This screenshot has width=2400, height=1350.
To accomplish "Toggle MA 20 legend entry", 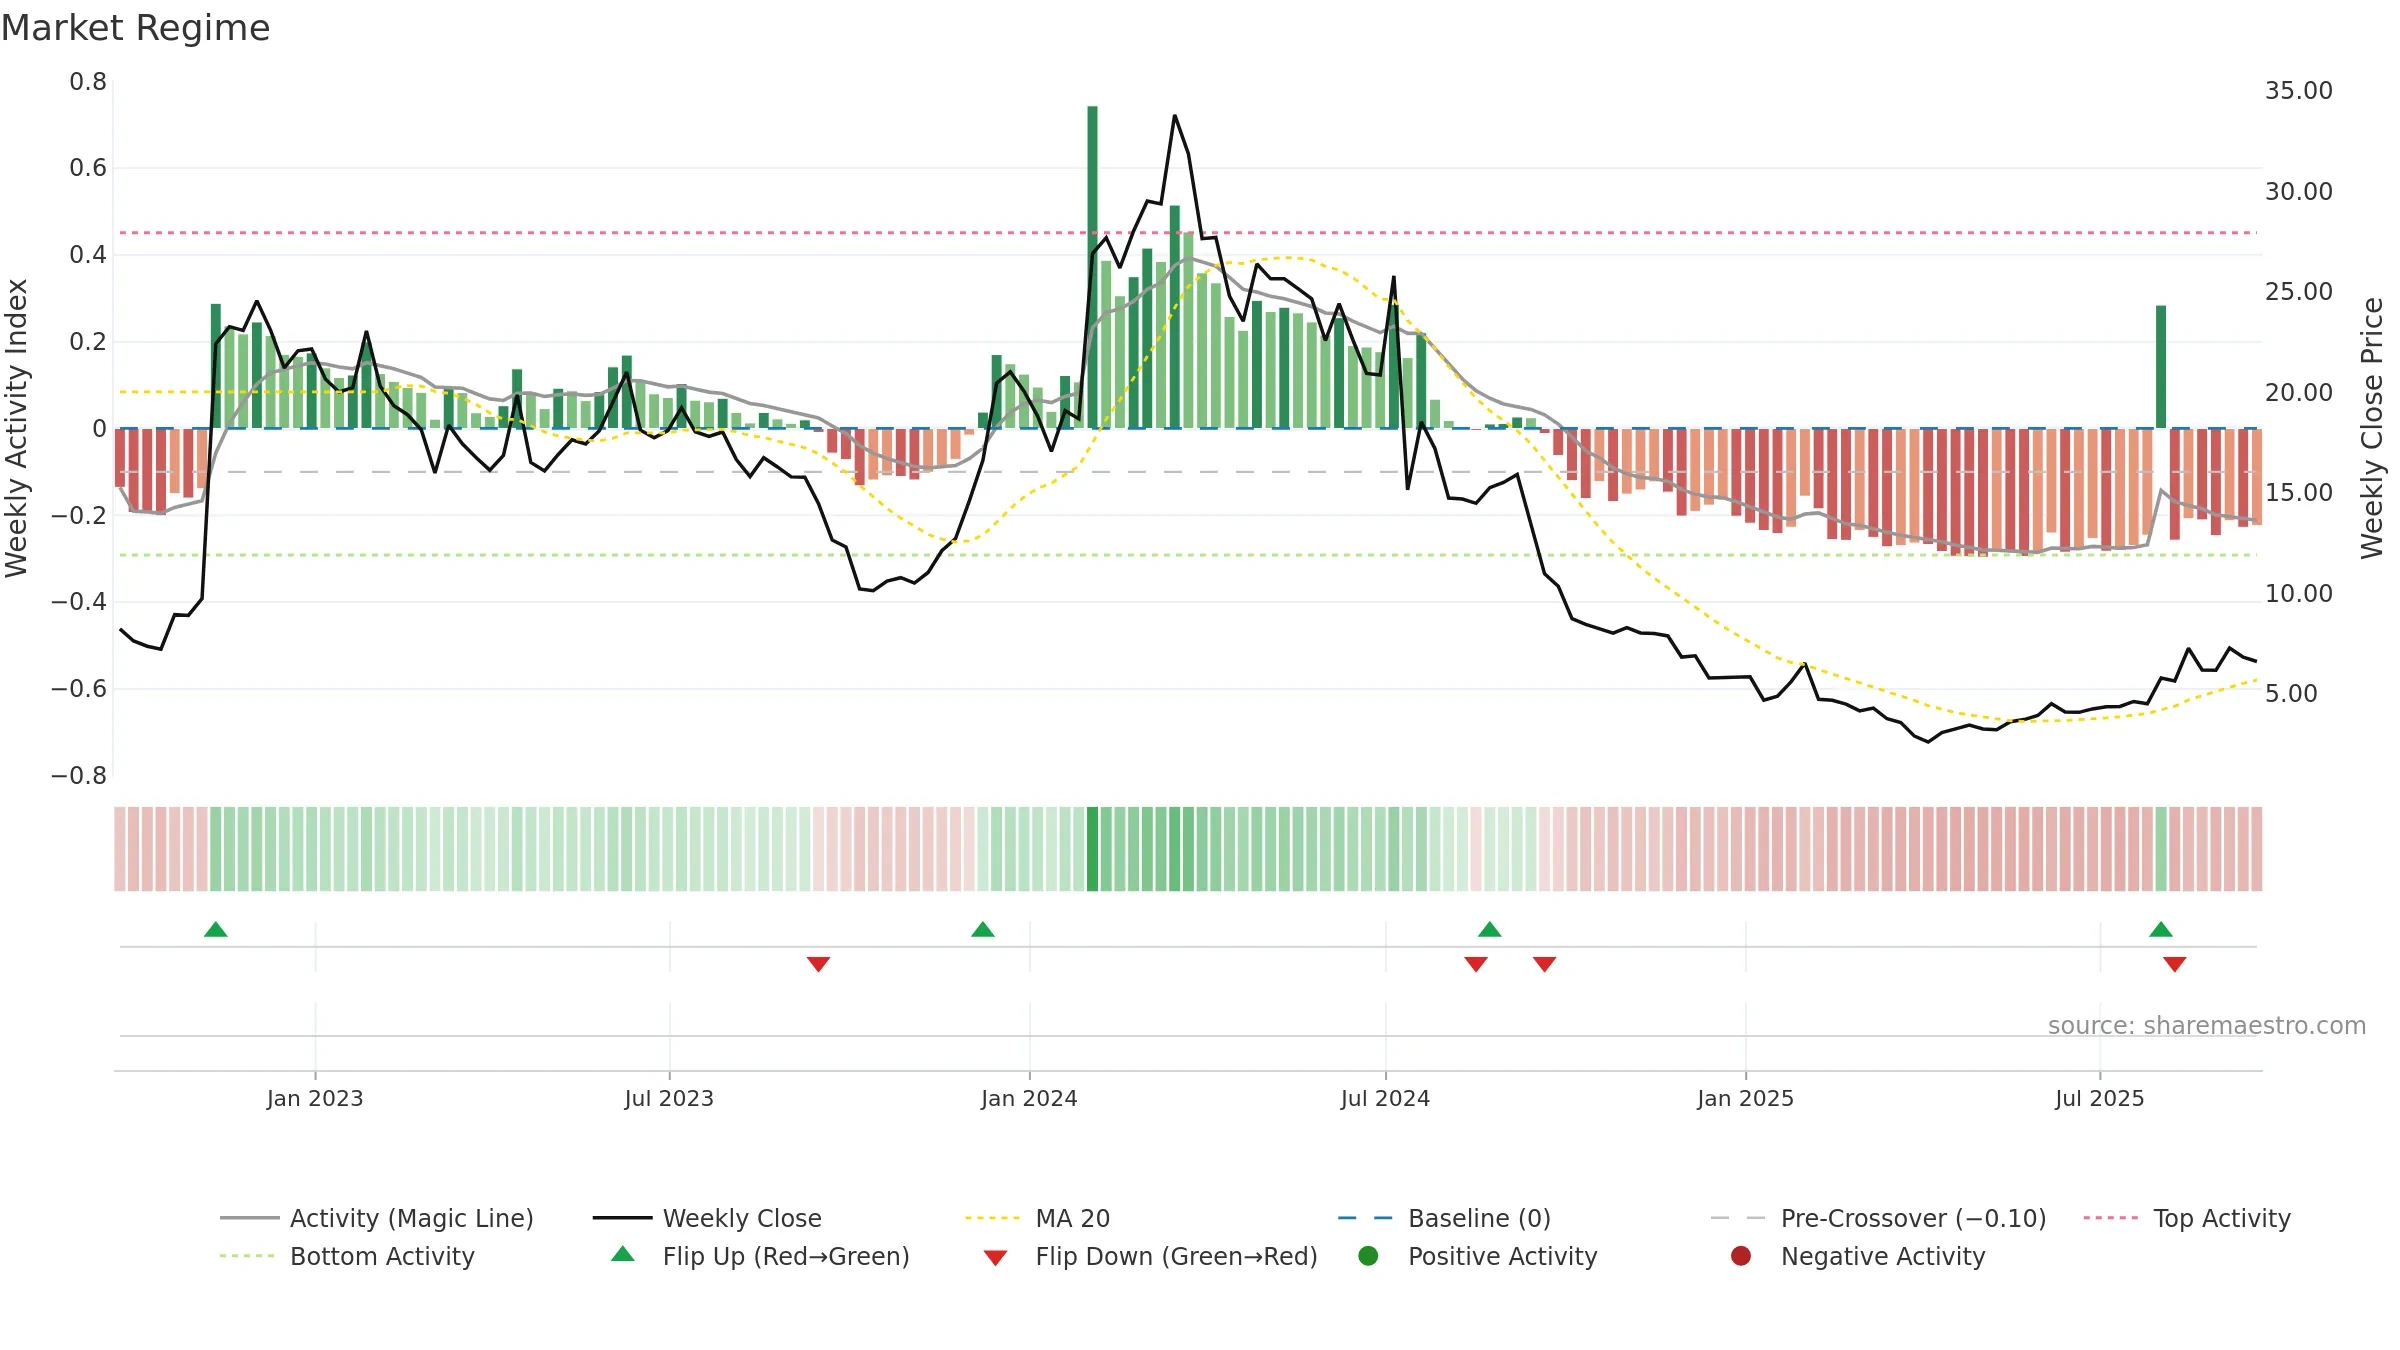I will click(x=1037, y=1218).
